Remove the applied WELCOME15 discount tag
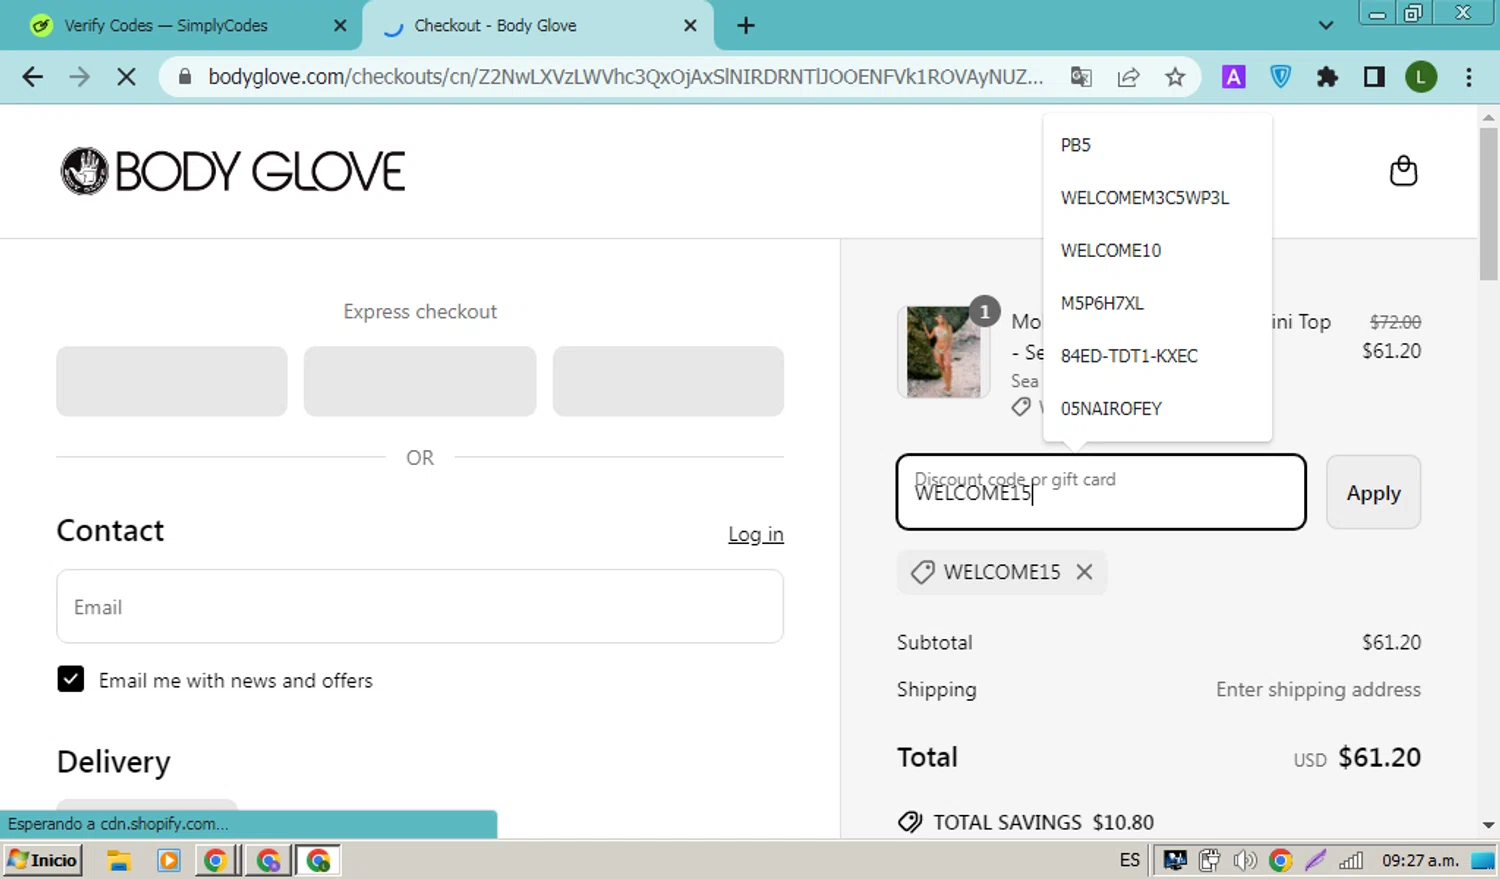Image resolution: width=1500 pixels, height=879 pixels. 1084,572
